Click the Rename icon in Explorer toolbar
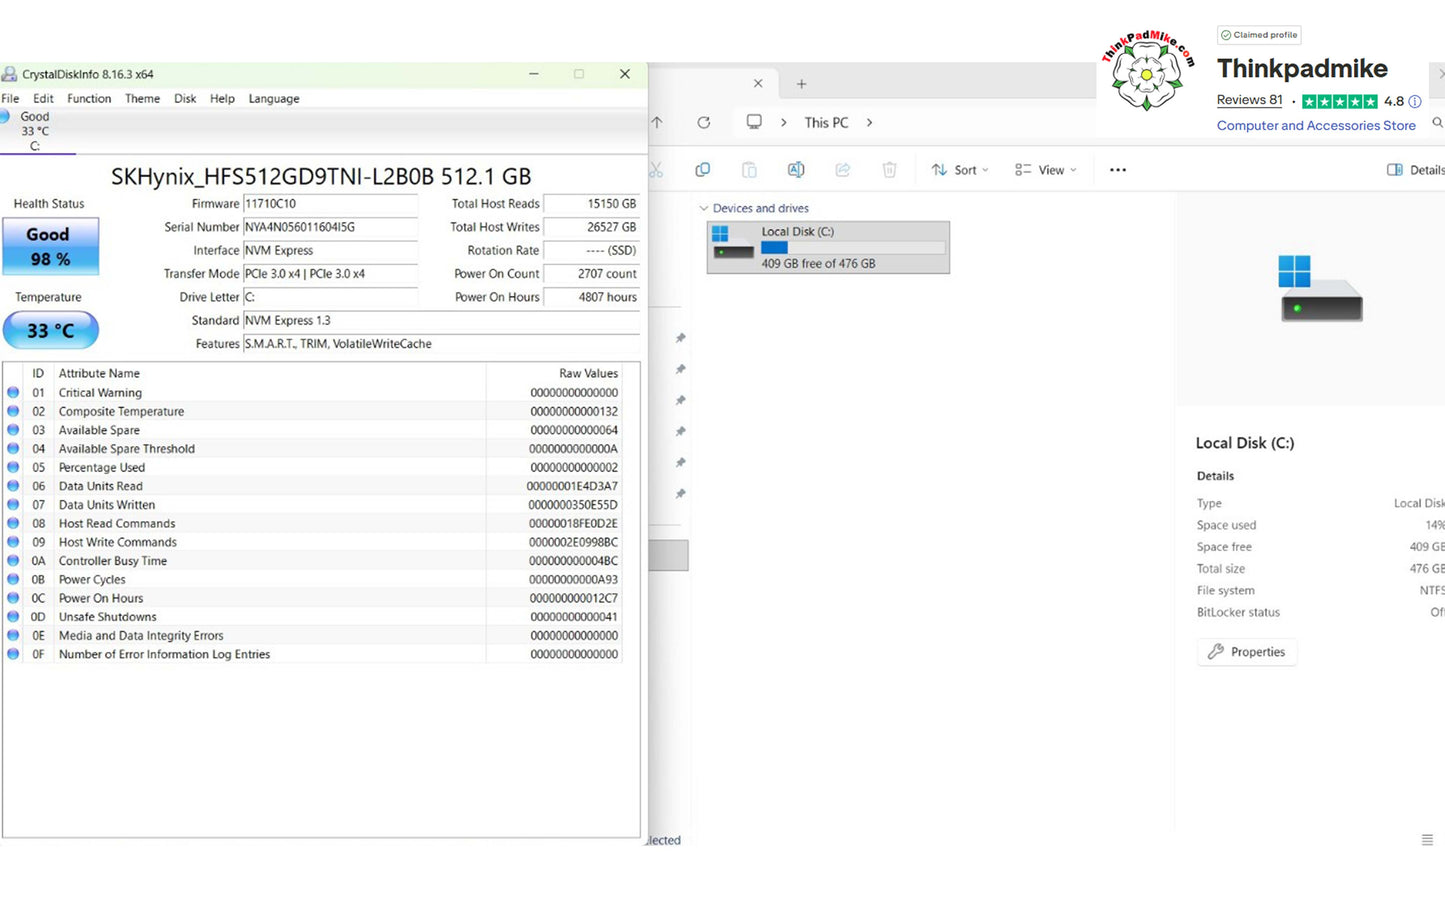This screenshot has width=1445, height=908. coord(796,170)
